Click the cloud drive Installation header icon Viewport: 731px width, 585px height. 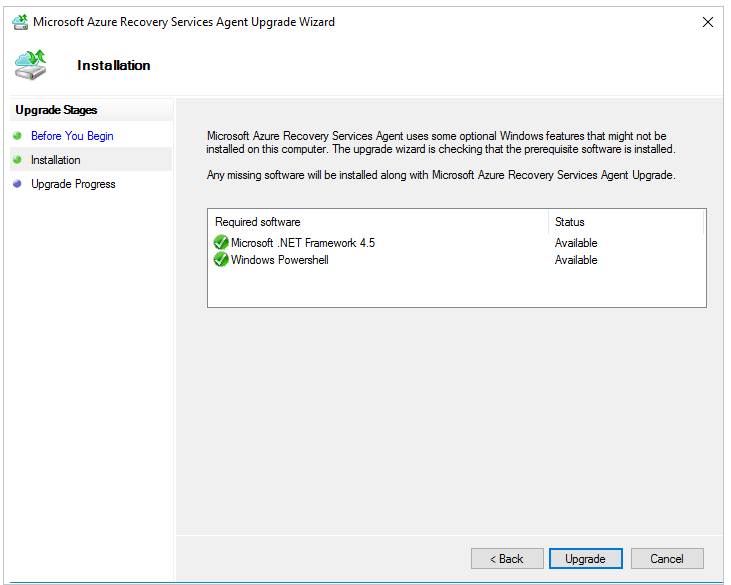31,65
